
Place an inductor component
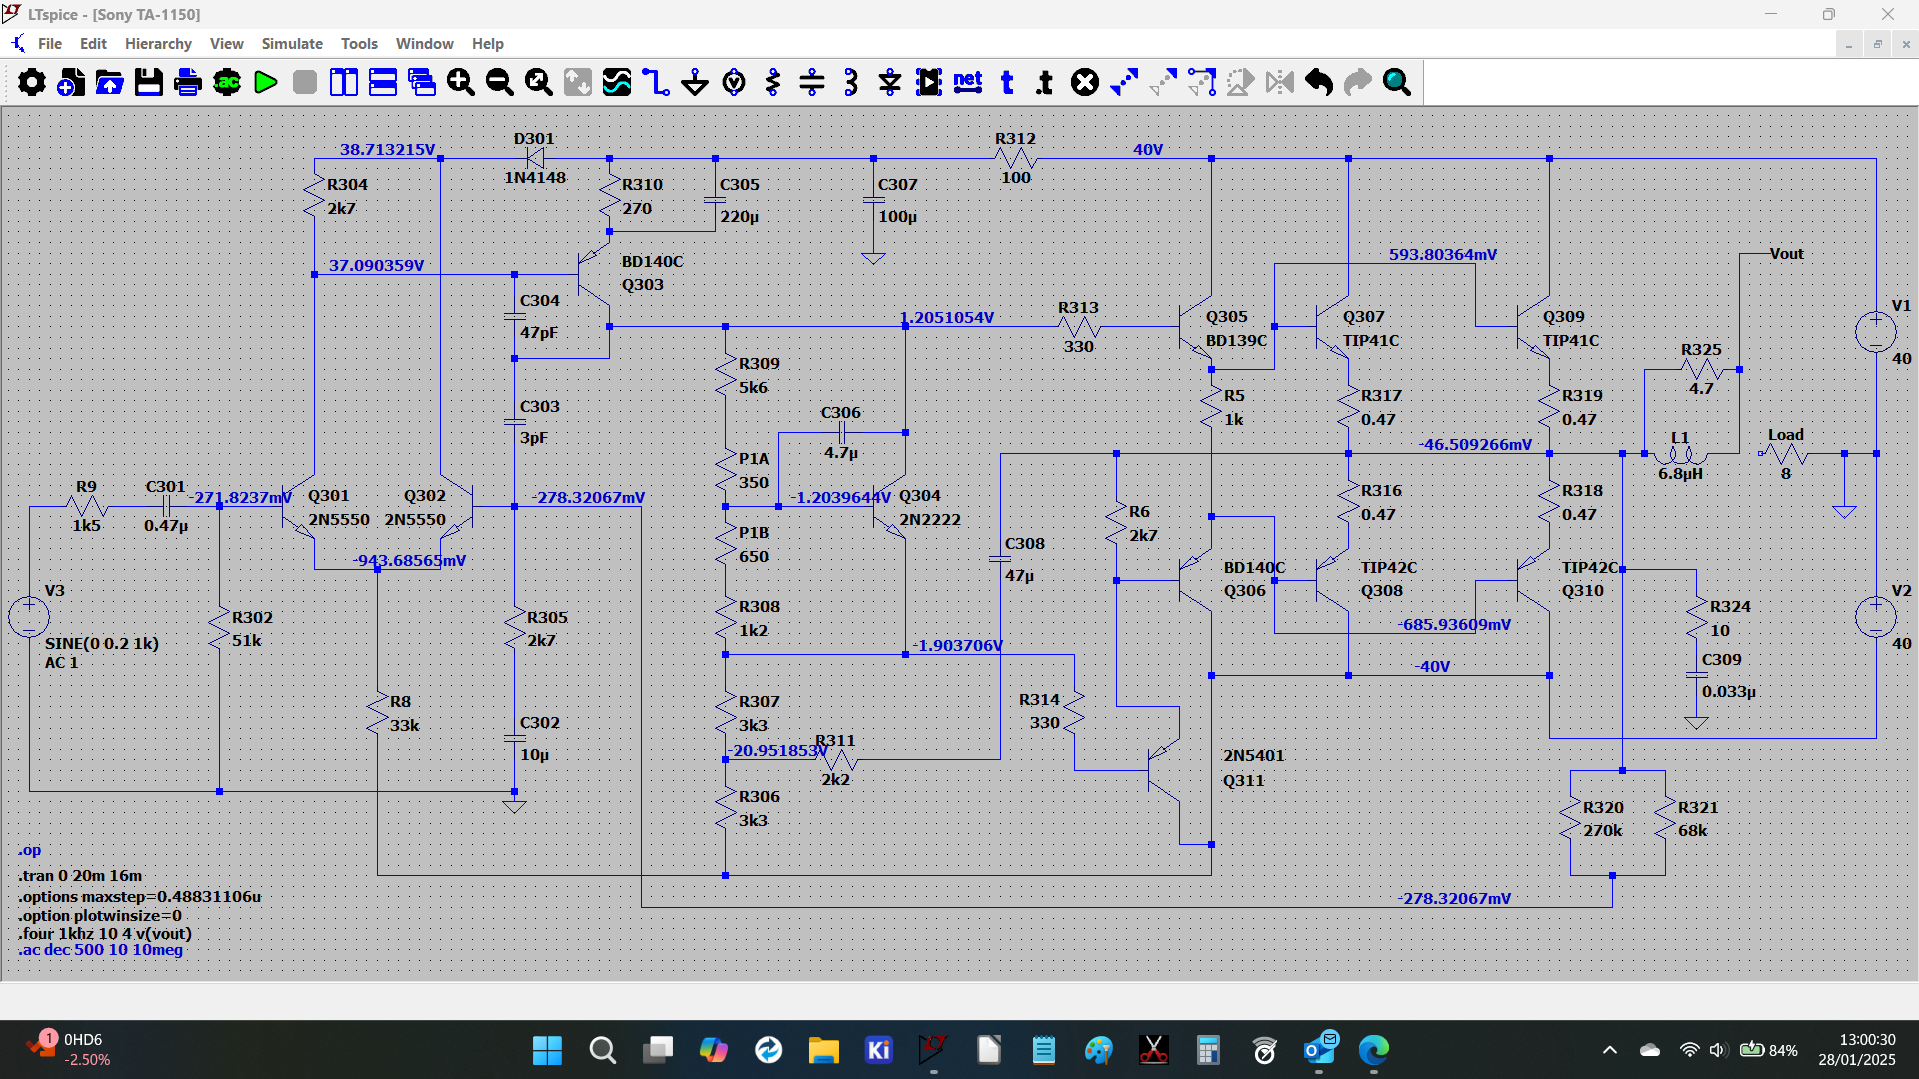(x=851, y=82)
